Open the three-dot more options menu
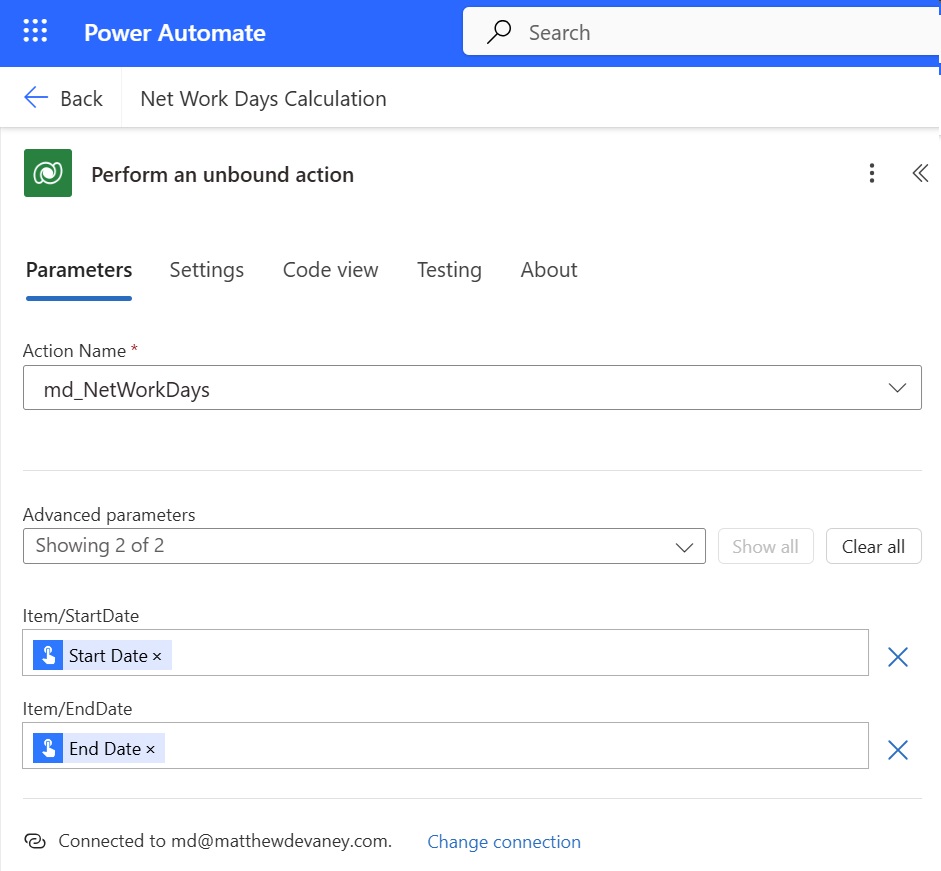 tap(871, 173)
